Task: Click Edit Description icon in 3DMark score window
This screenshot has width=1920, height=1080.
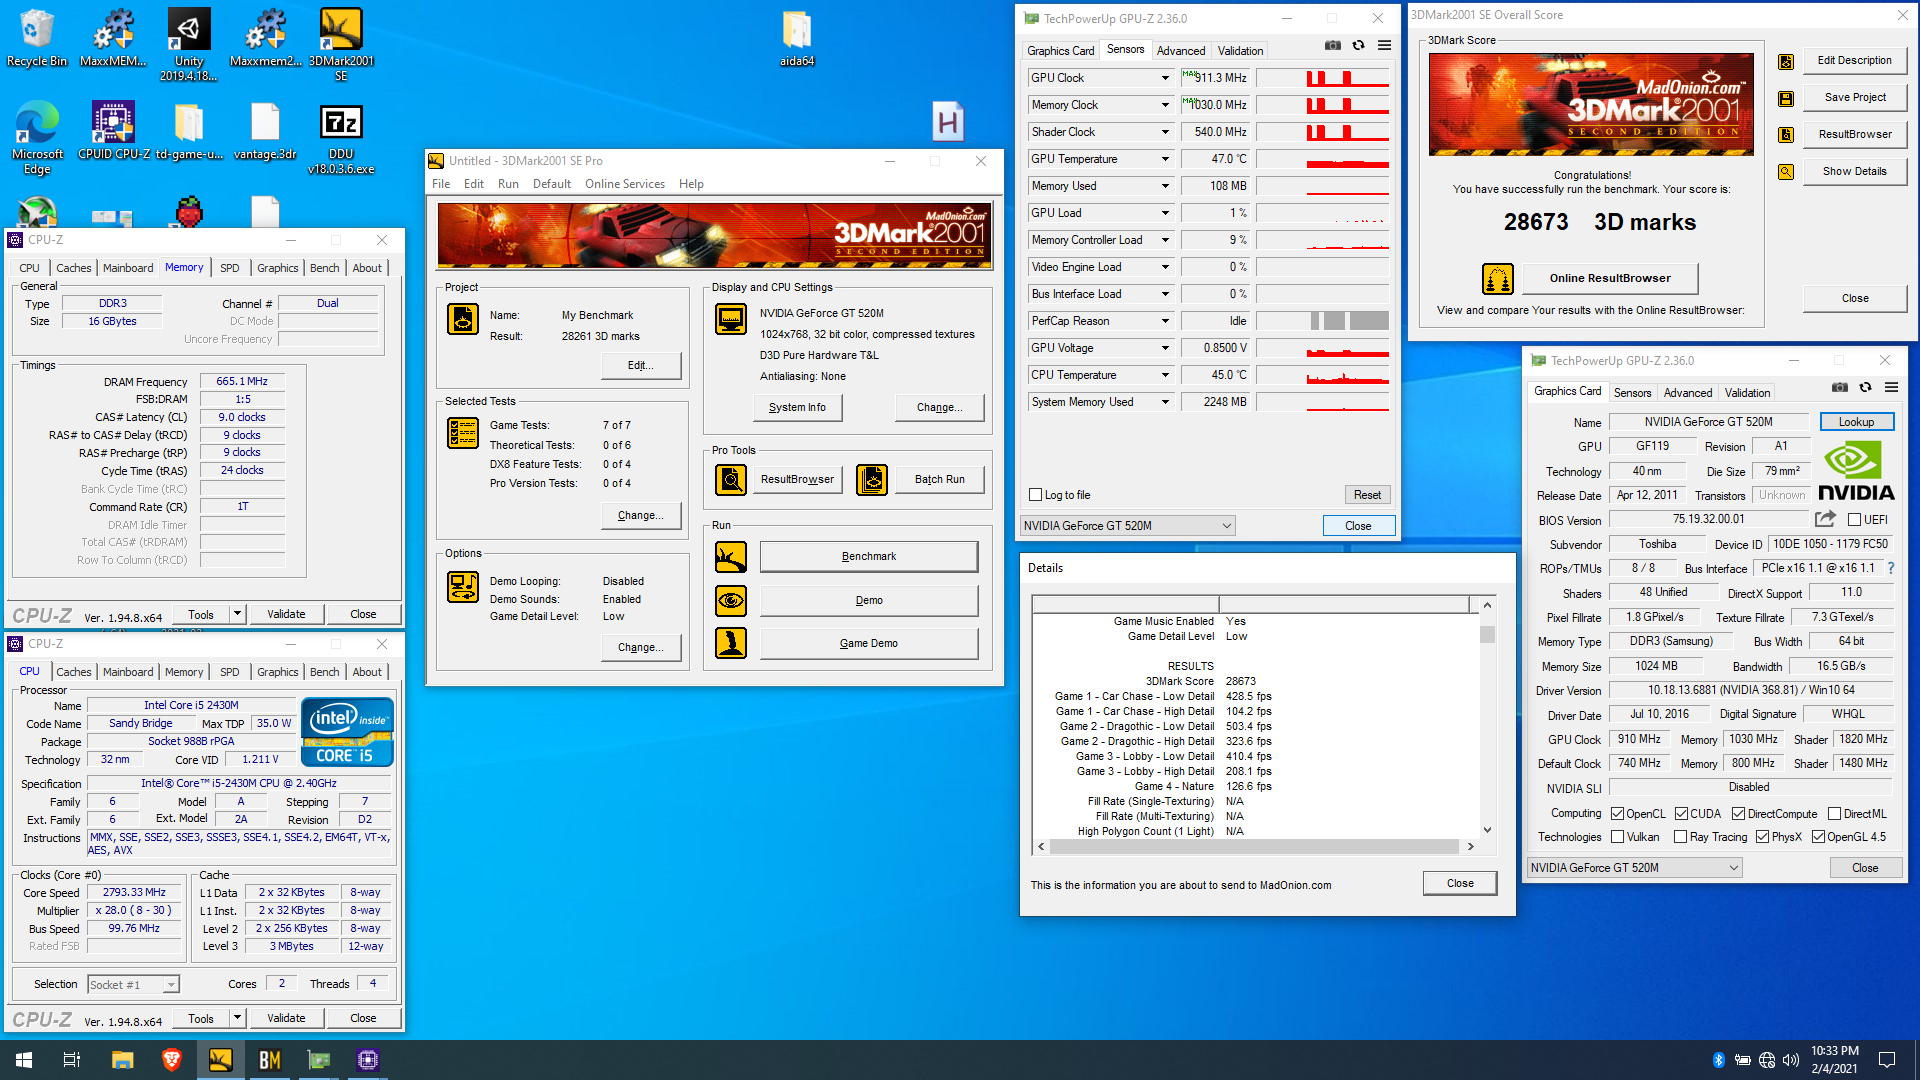Action: (x=1786, y=62)
